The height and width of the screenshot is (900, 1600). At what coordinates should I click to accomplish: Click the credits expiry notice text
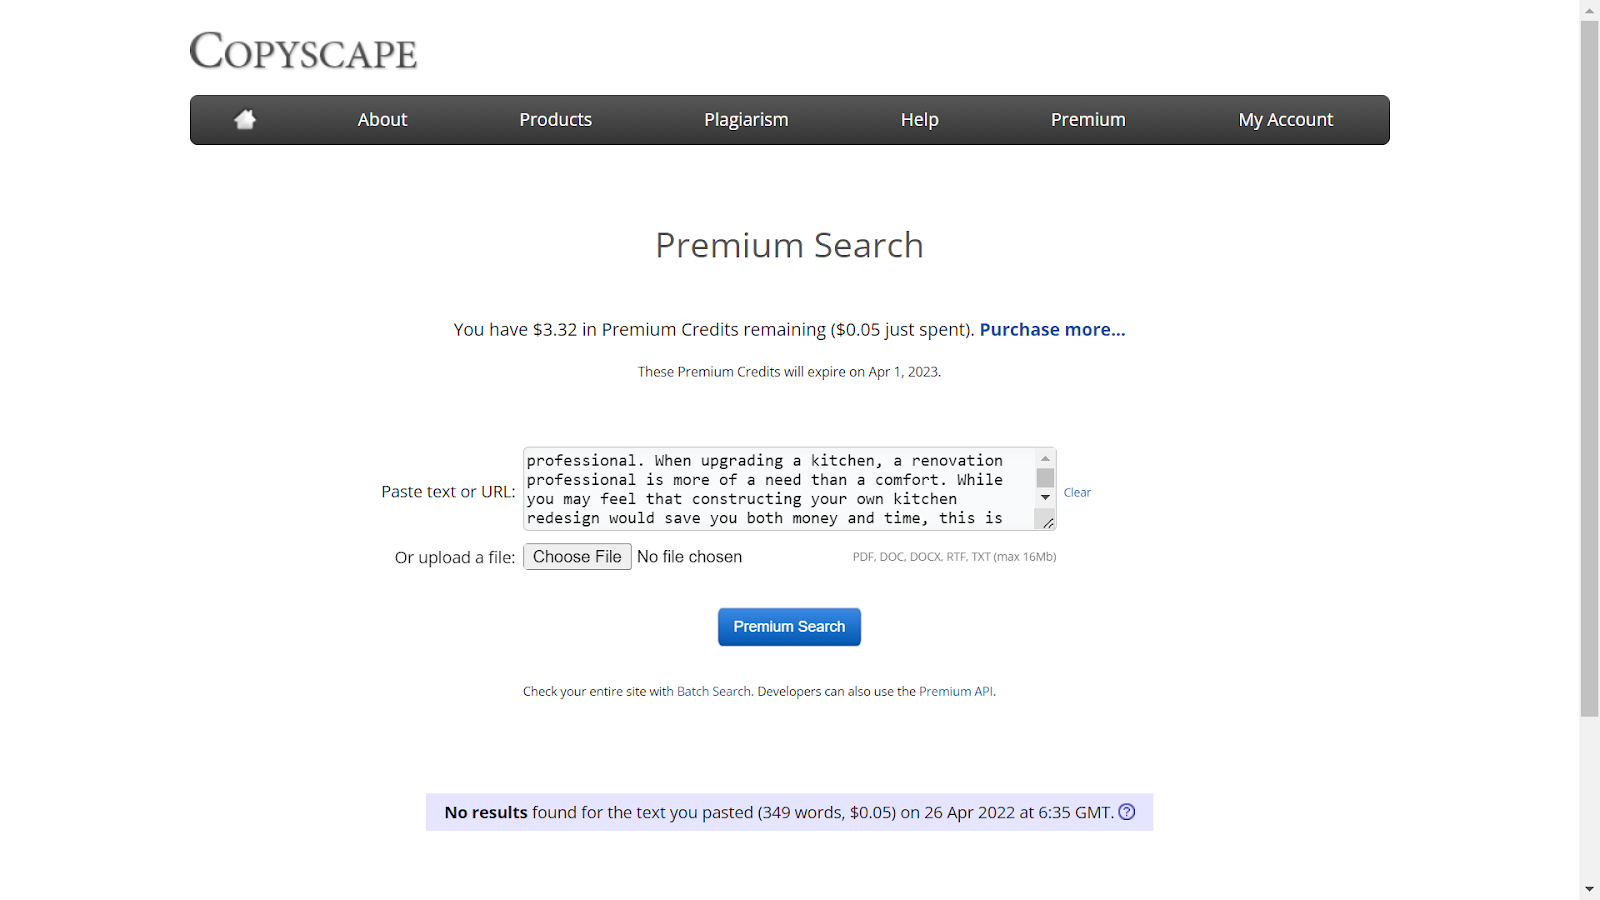click(x=789, y=372)
